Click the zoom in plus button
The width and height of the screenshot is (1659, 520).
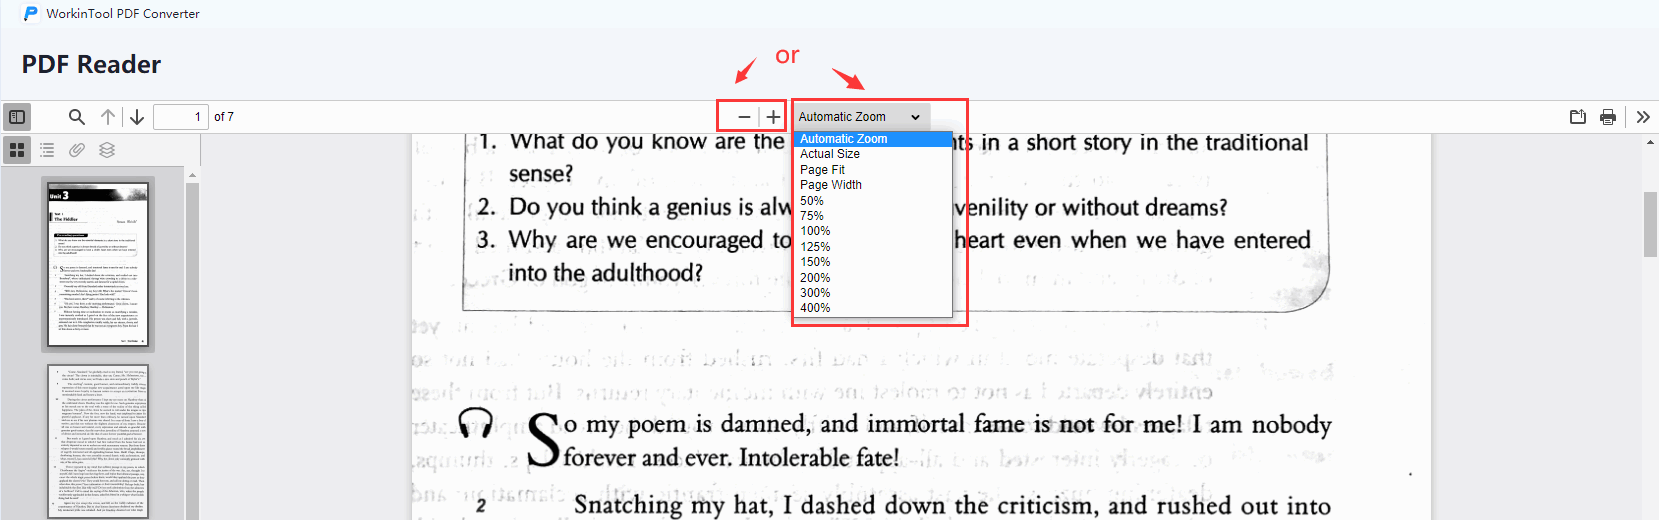tap(773, 117)
